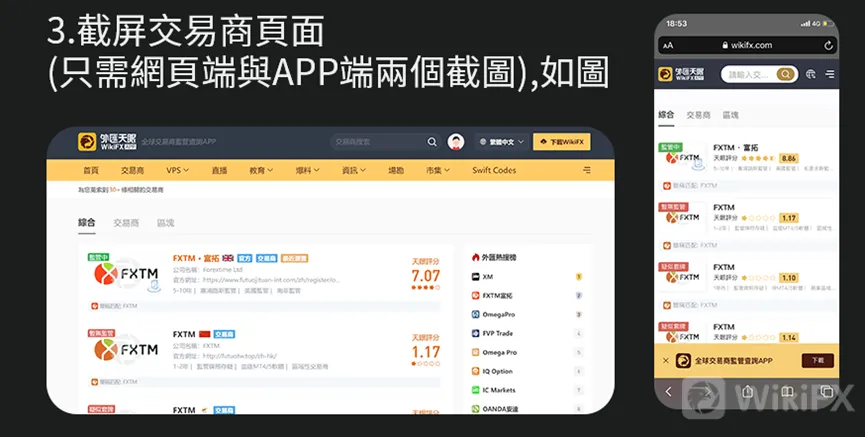The height and width of the screenshot is (437, 865).
Task: Tap the 8.86 score badge on phone
Action: tap(789, 158)
